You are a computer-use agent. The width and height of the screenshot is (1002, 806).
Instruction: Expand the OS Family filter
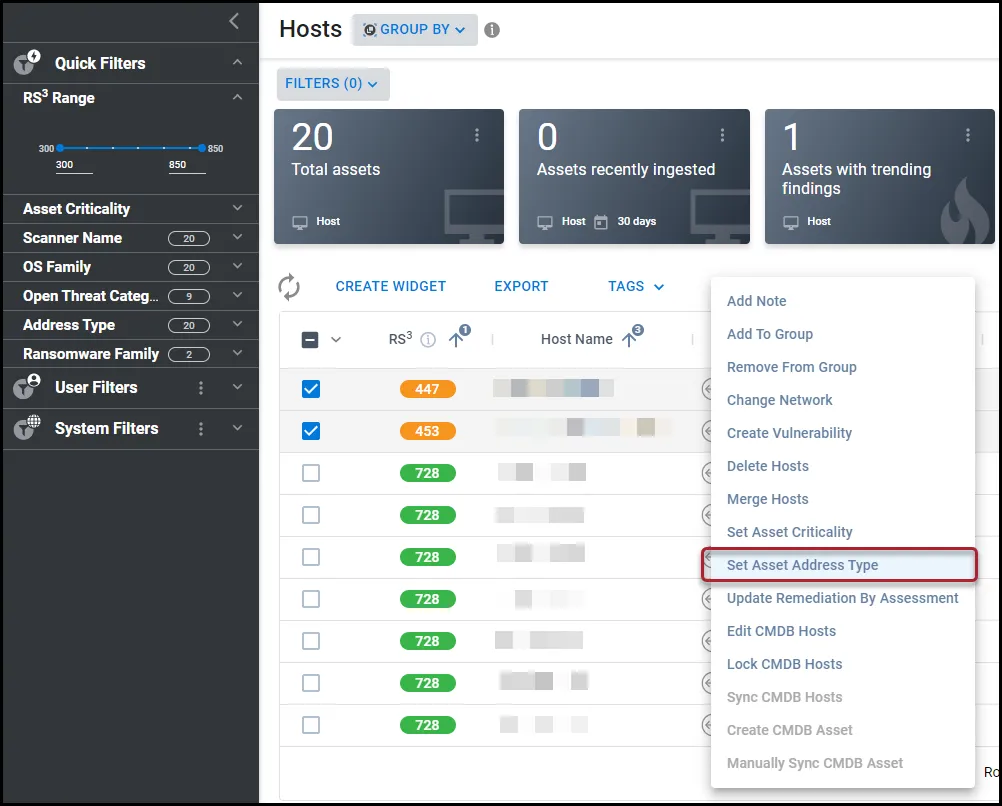tap(237, 266)
